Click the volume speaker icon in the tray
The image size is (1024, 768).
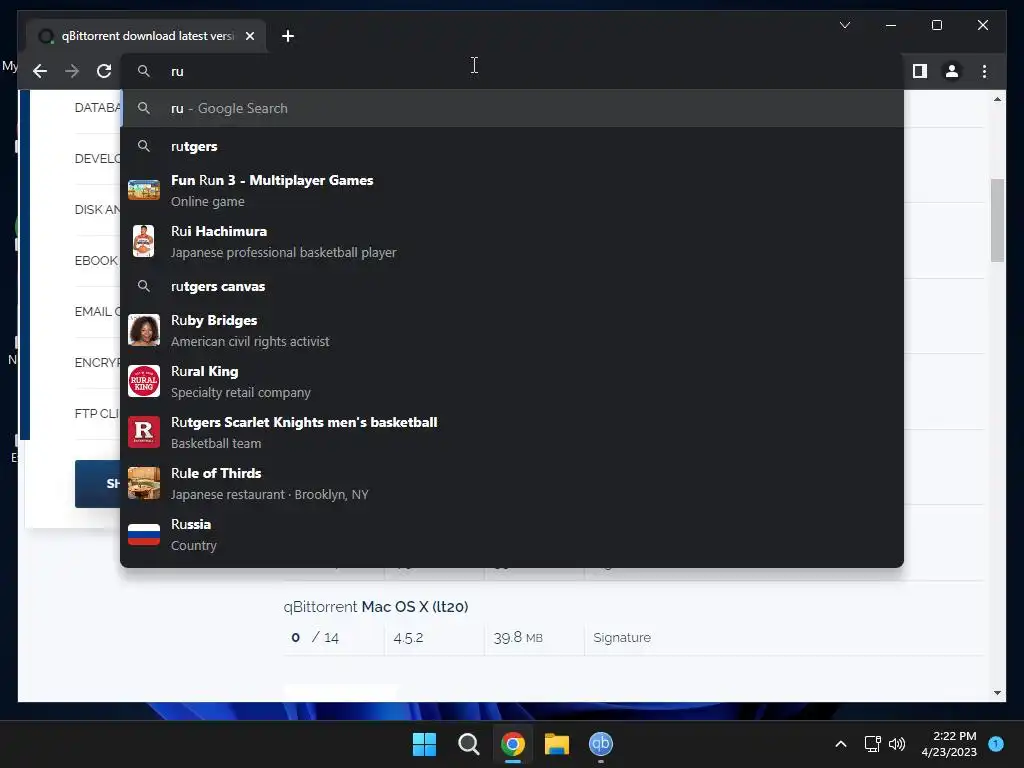[x=897, y=744]
